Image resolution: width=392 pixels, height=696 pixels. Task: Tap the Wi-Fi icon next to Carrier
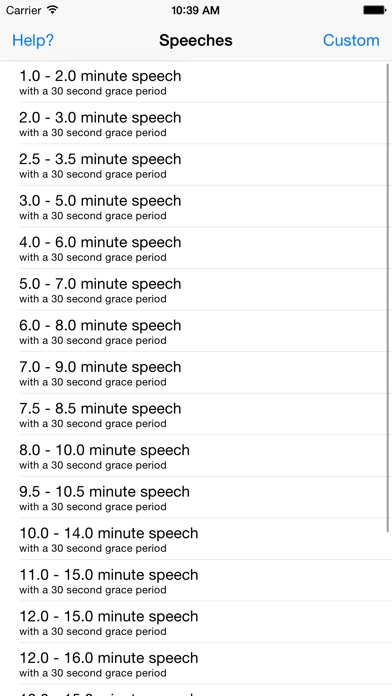(53, 10)
